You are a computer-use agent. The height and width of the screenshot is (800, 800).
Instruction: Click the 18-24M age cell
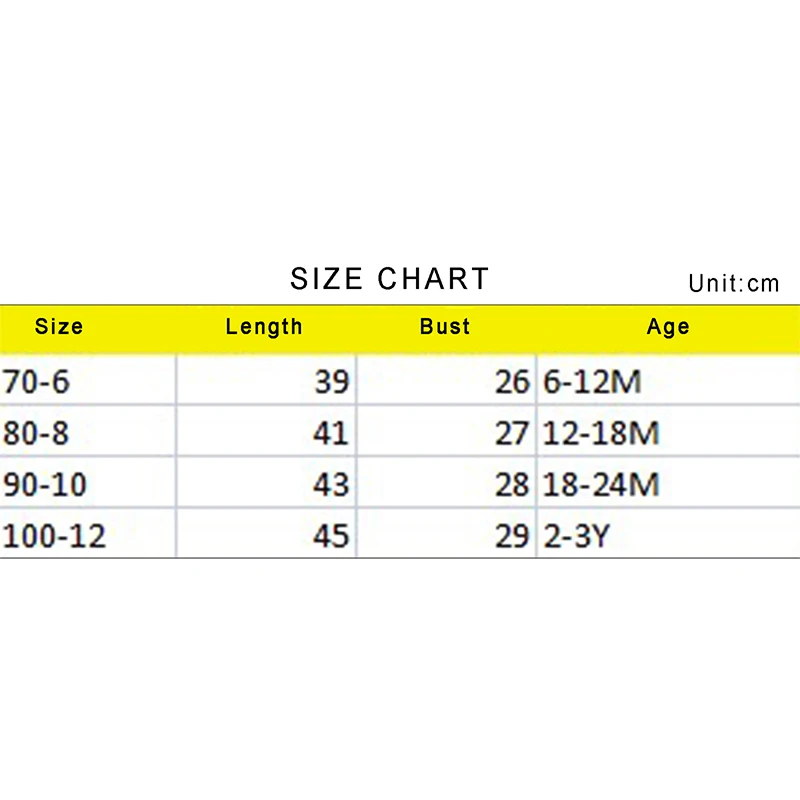(x=601, y=485)
